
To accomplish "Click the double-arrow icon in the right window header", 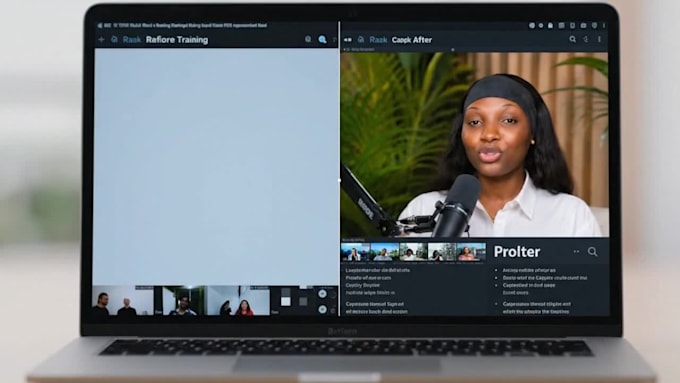I will tap(348, 40).
